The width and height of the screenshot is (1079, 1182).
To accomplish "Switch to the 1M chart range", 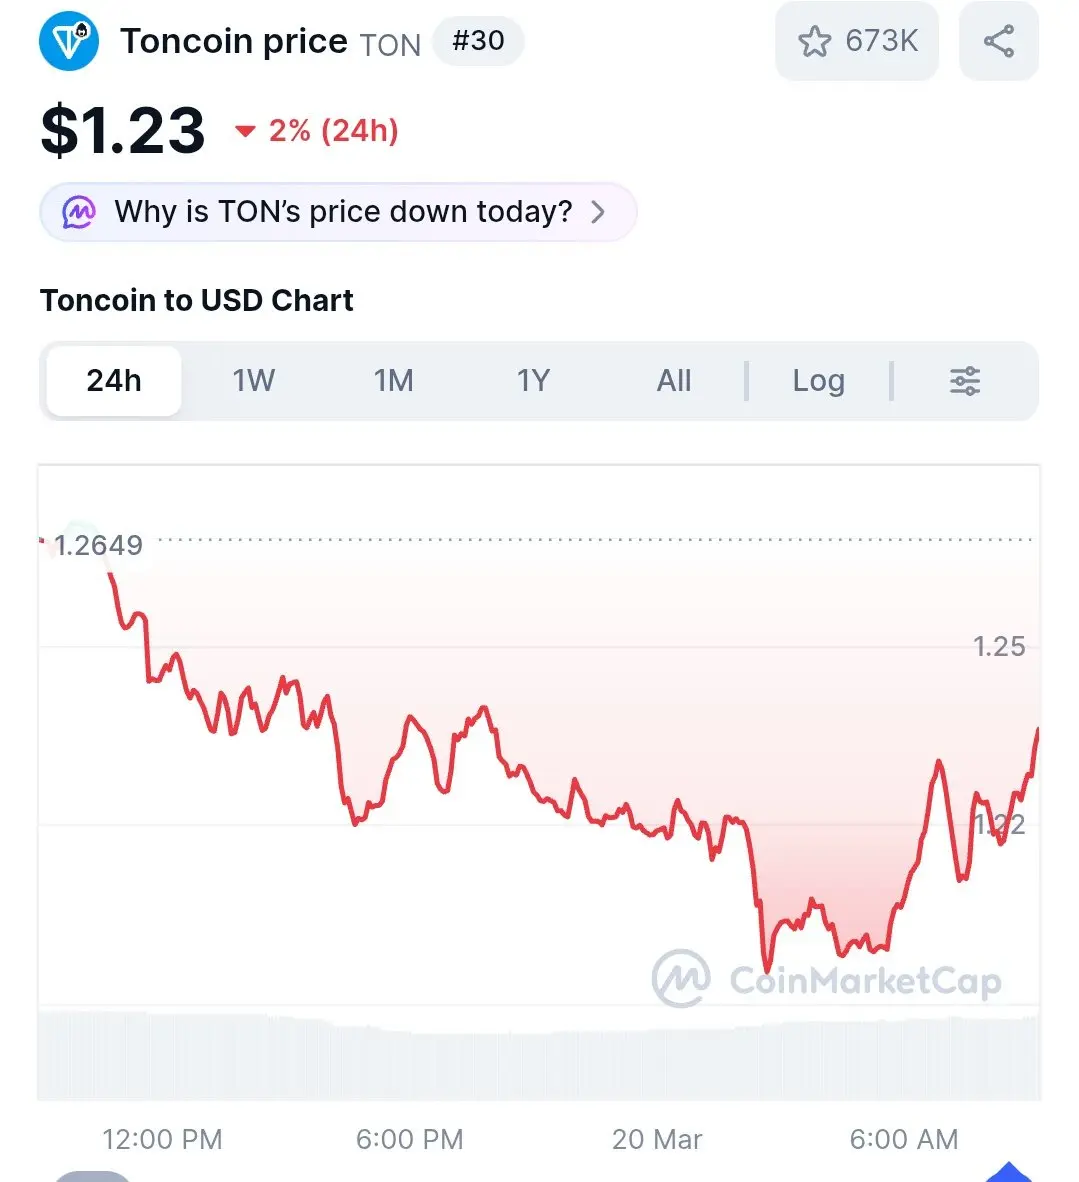I will 393,381.
